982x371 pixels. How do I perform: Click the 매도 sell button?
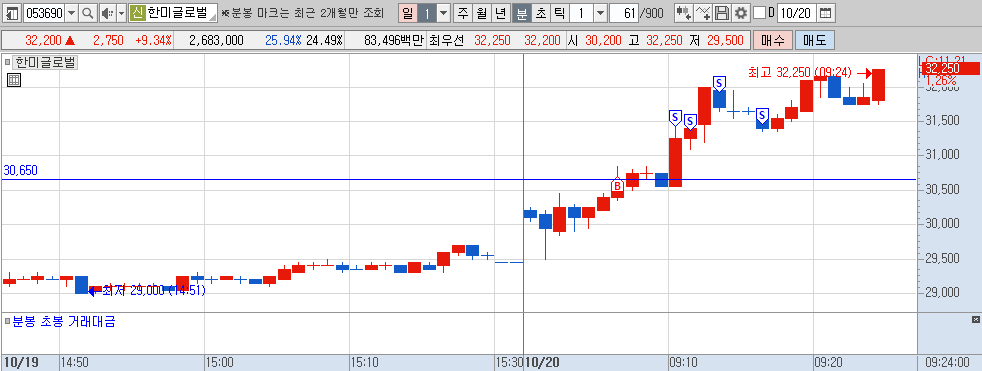[x=815, y=41]
